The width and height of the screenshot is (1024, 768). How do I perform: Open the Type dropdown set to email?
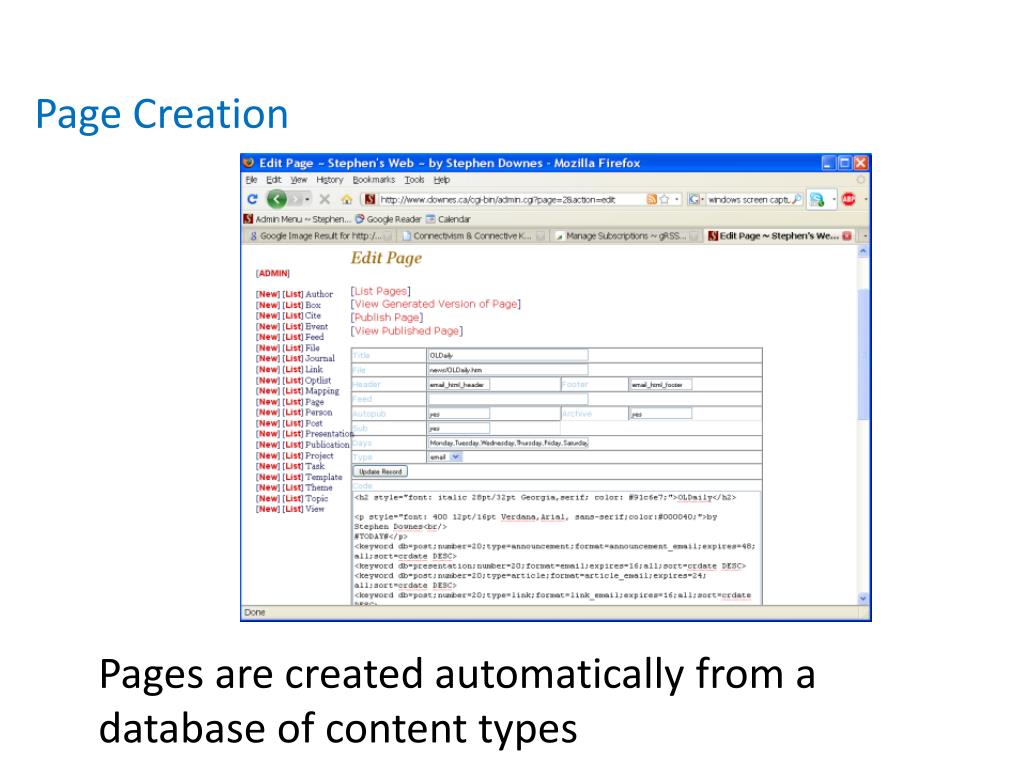[x=445, y=457]
